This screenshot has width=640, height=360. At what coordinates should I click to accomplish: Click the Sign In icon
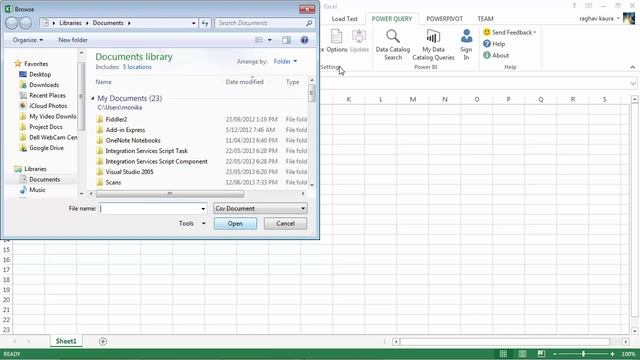(x=466, y=45)
